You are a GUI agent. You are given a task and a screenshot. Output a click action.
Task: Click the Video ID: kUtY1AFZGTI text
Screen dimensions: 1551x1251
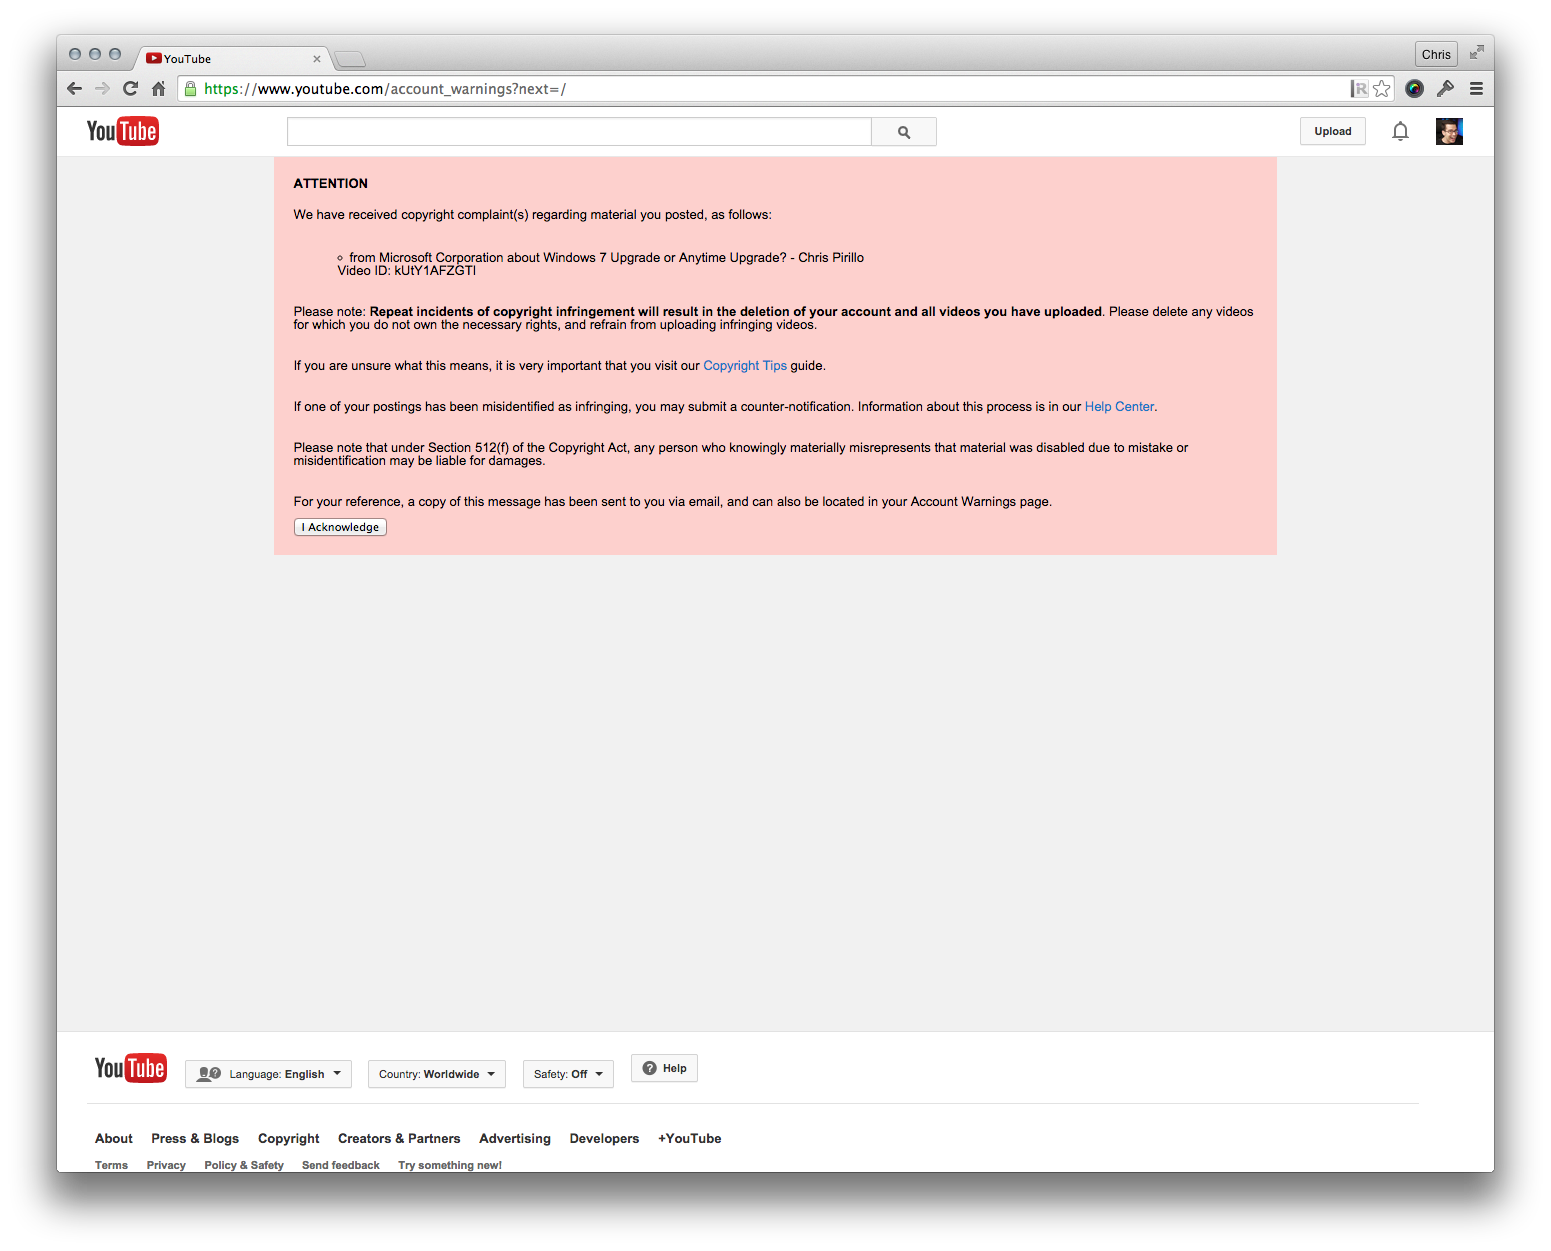407,271
